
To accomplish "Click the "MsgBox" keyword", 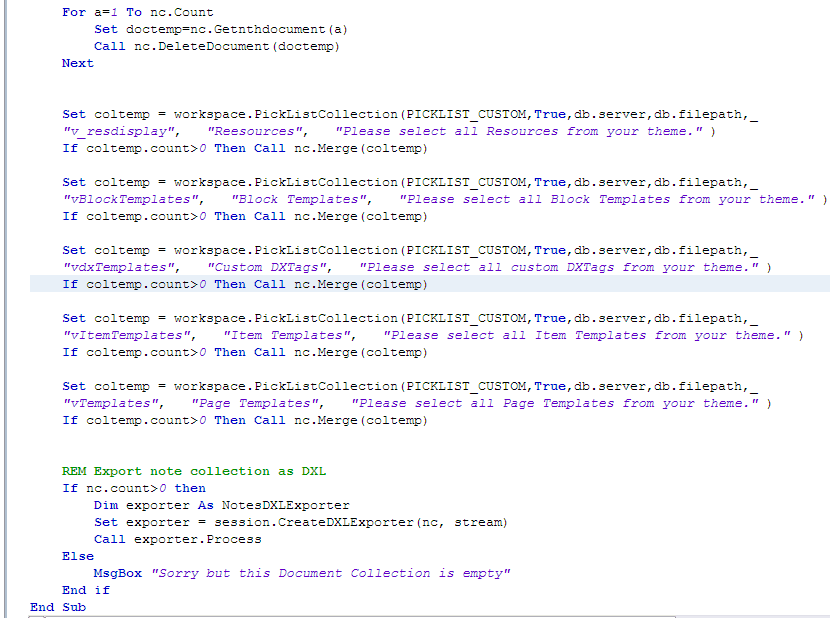I will (x=118, y=573).
